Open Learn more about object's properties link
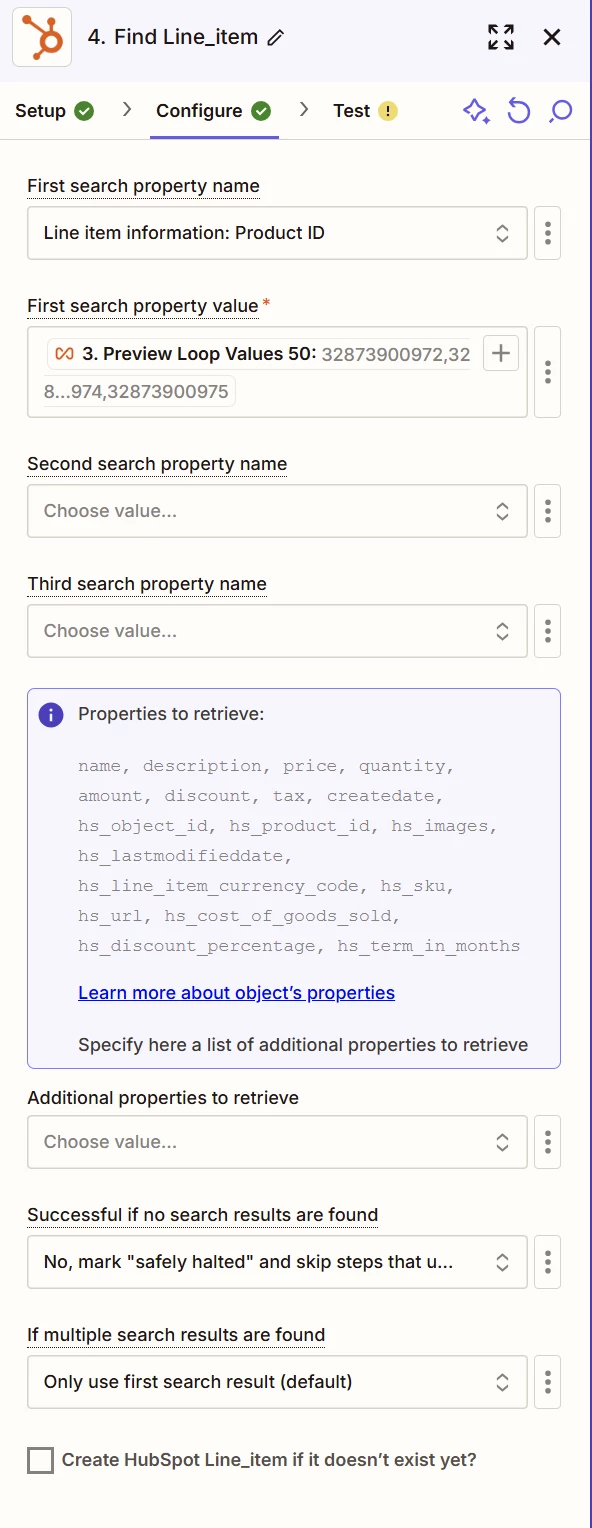592x1528 pixels. (x=236, y=993)
